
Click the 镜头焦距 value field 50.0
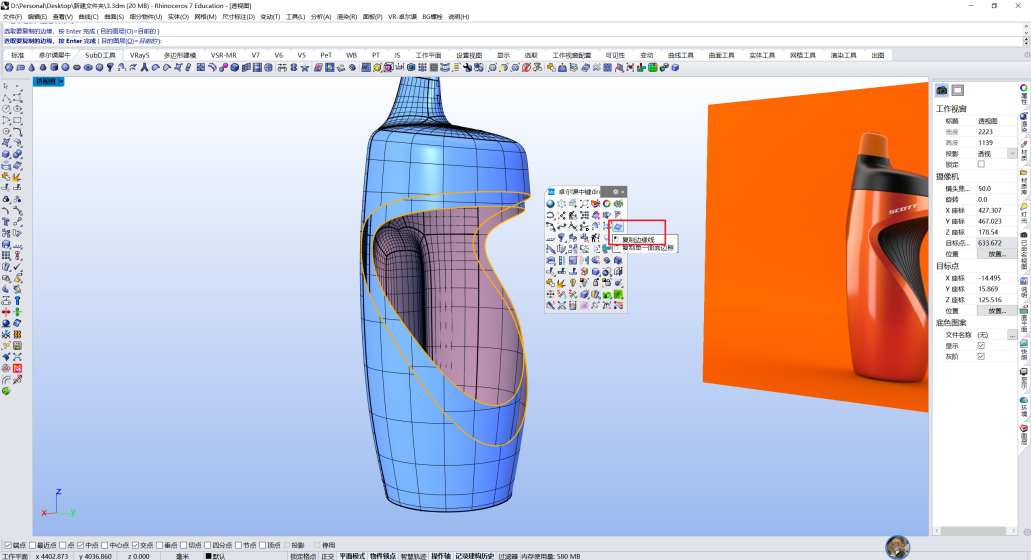point(996,189)
